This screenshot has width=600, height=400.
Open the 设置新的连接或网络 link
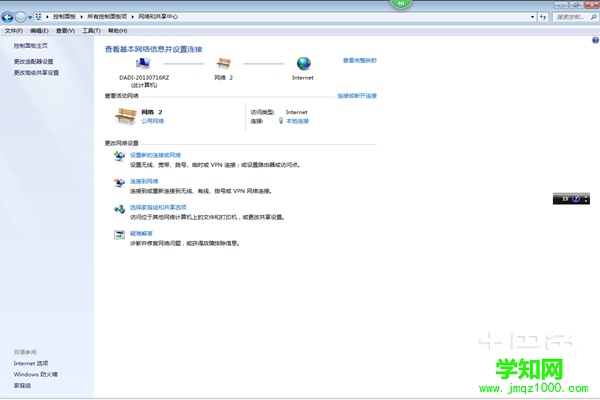155,155
